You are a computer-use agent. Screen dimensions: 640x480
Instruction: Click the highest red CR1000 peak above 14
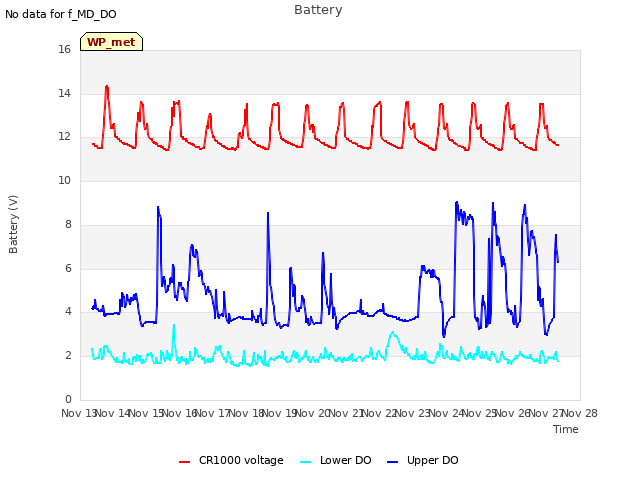click(x=107, y=87)
